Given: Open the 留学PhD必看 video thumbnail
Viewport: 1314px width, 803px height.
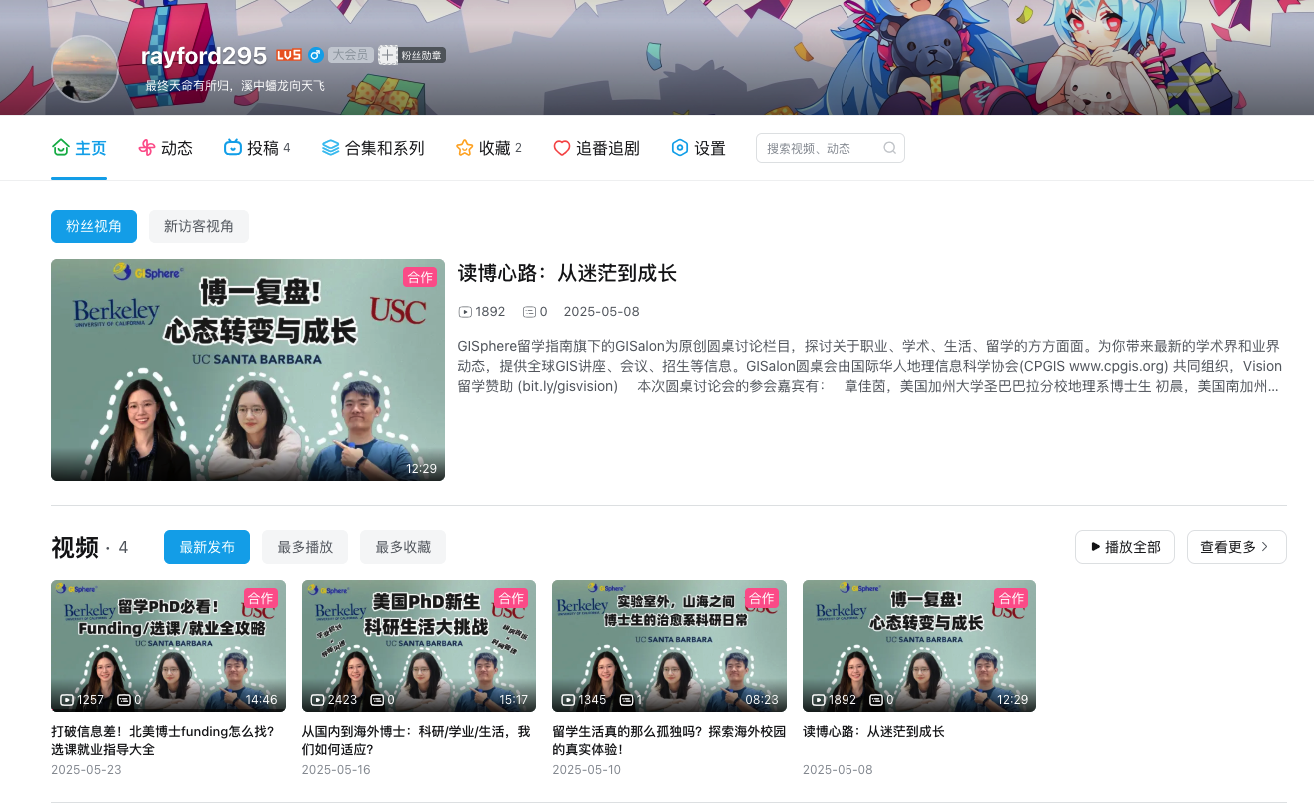Looking at the screenshot, I should click(168, 646).
